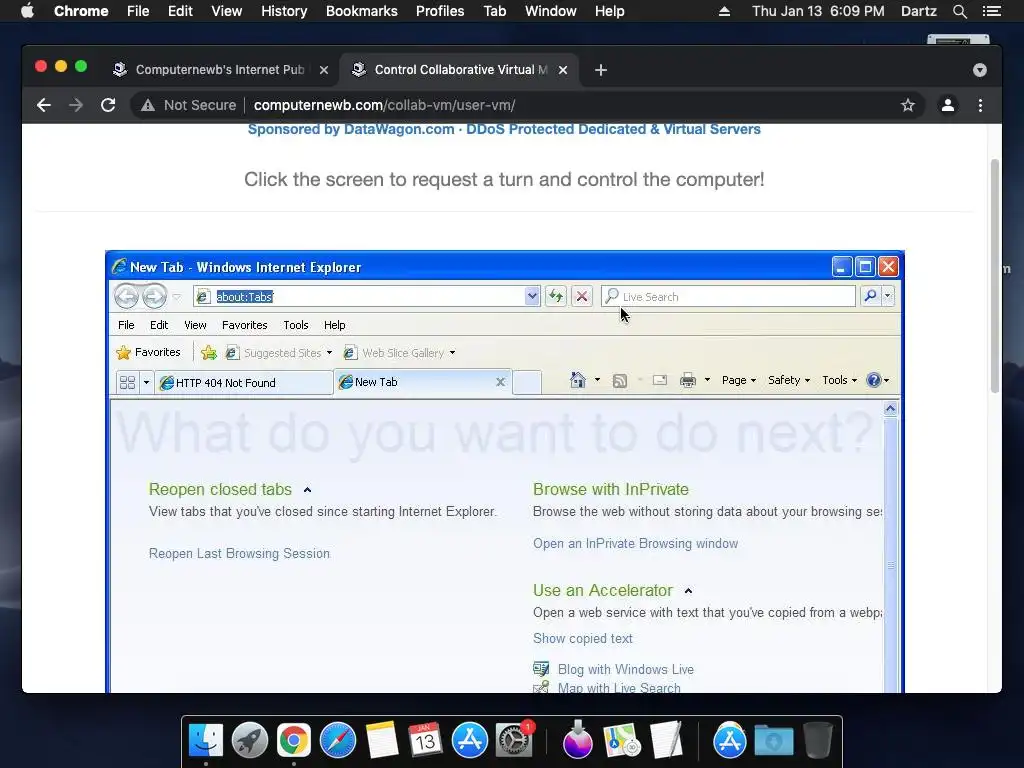
Task: Close the New Tab IE tab
Action: 501,382
